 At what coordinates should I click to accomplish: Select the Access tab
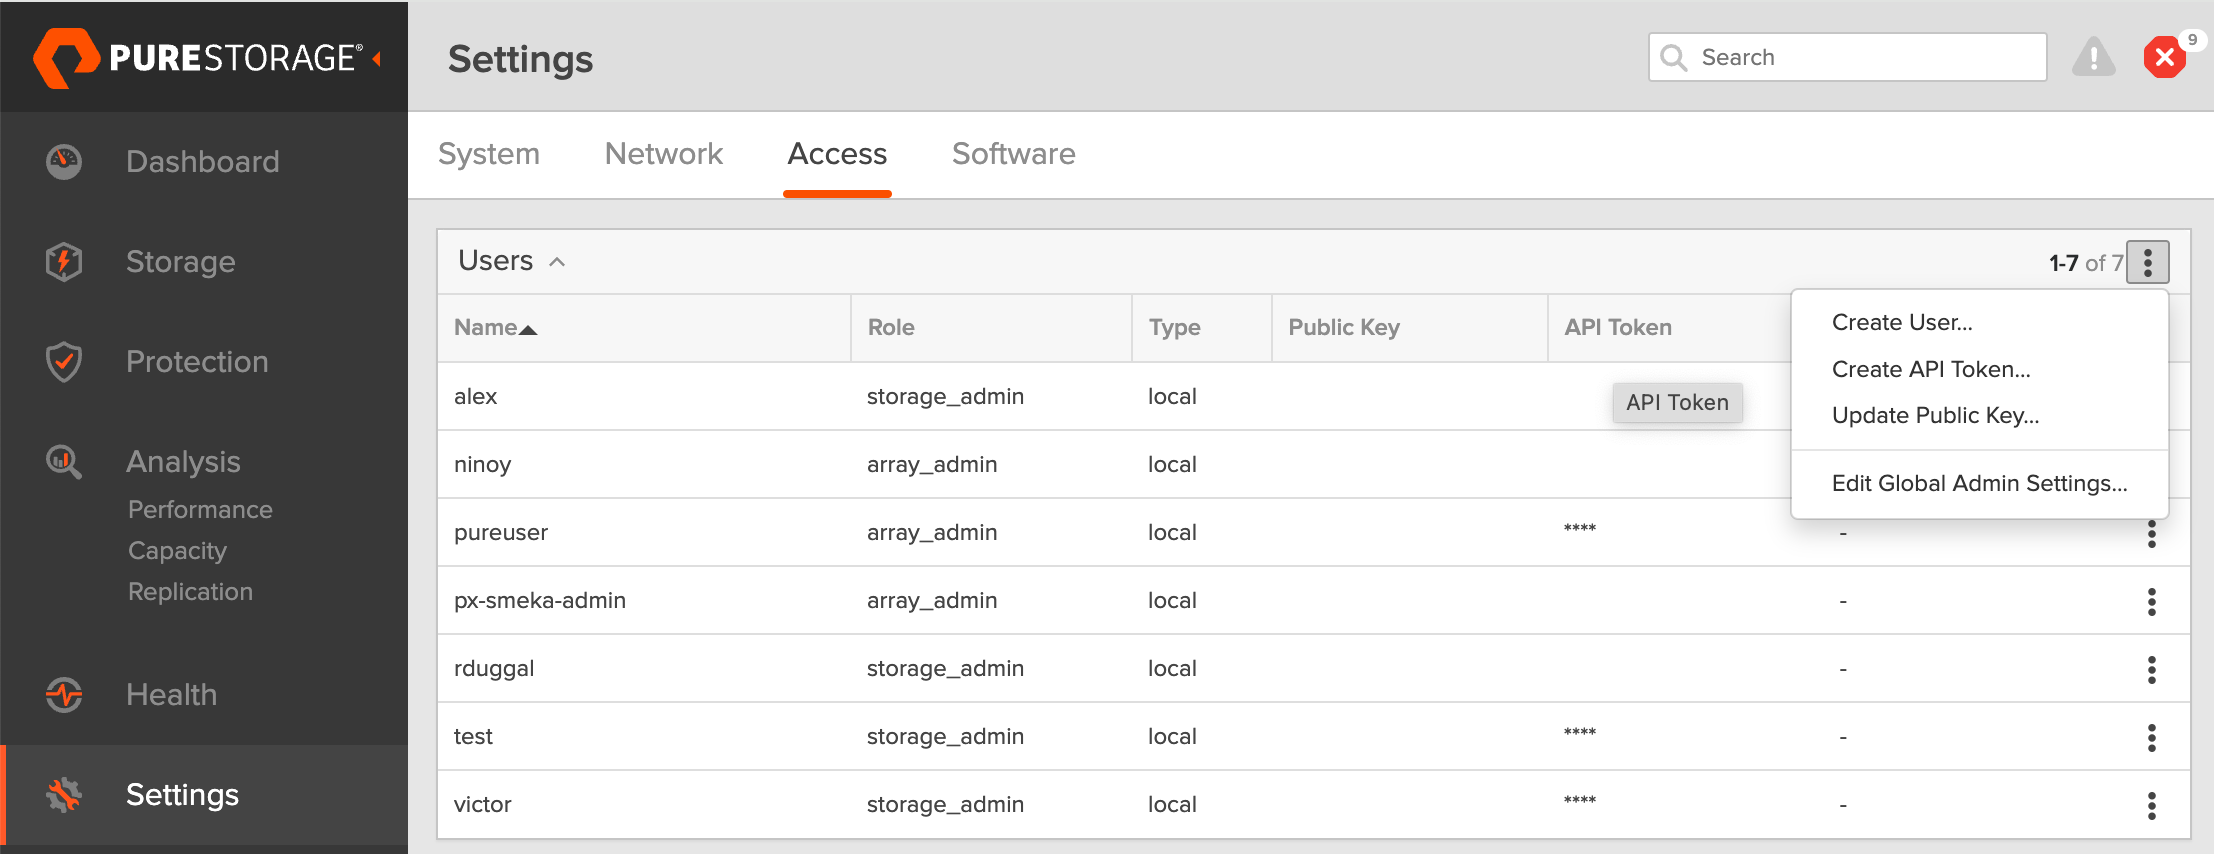coord(837,154)
